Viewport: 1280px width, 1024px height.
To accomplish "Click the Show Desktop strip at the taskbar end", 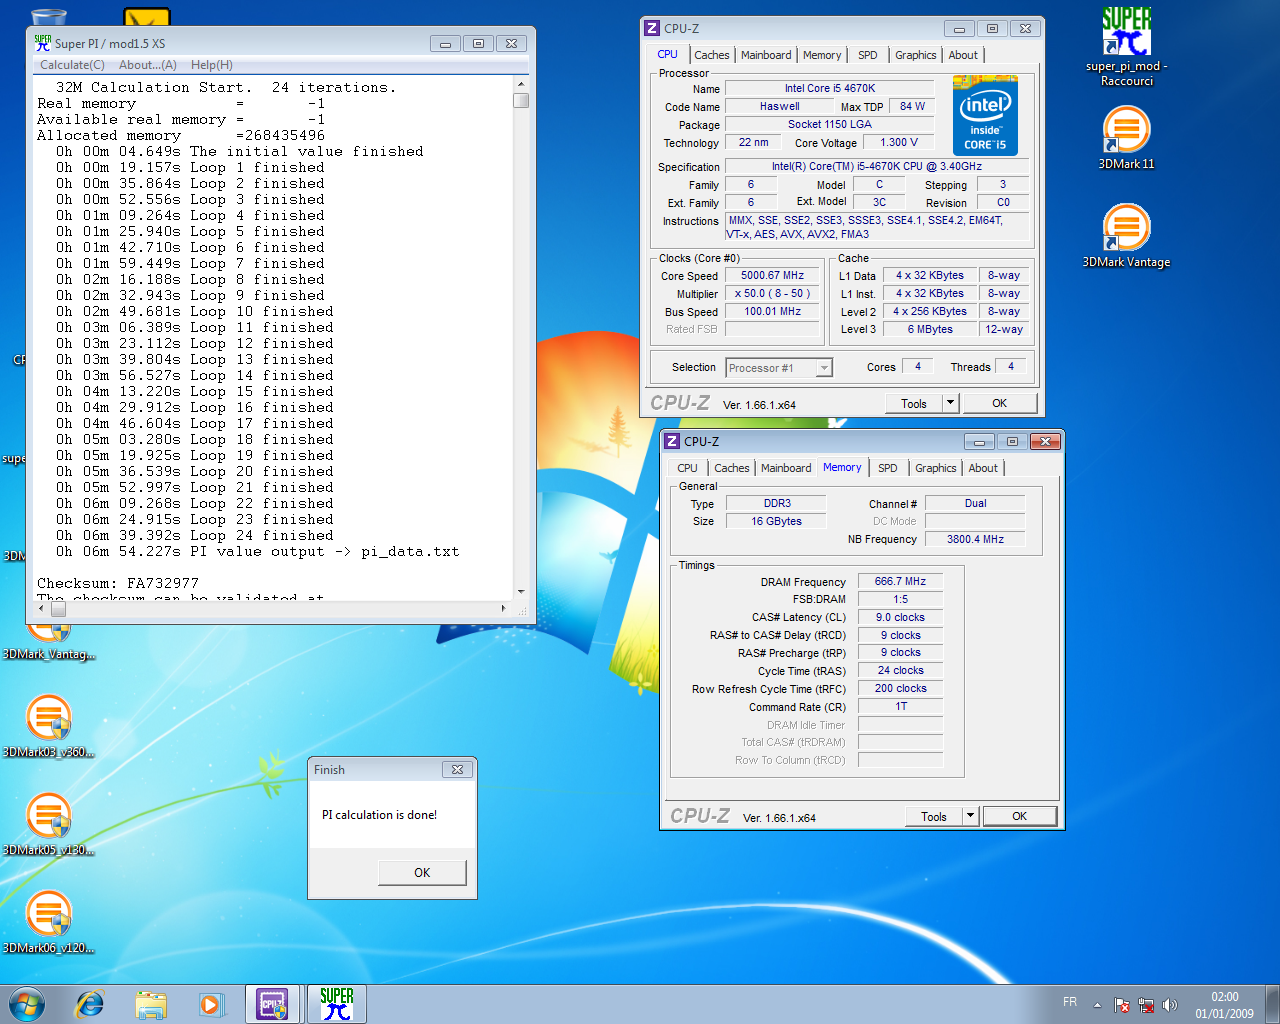I will (1273, 1004).
